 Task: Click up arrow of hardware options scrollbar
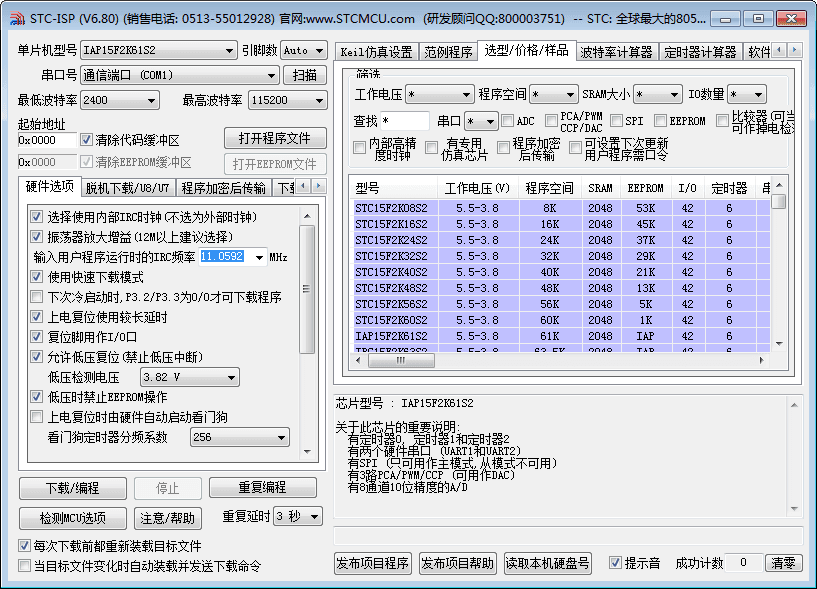click(307, 216)
